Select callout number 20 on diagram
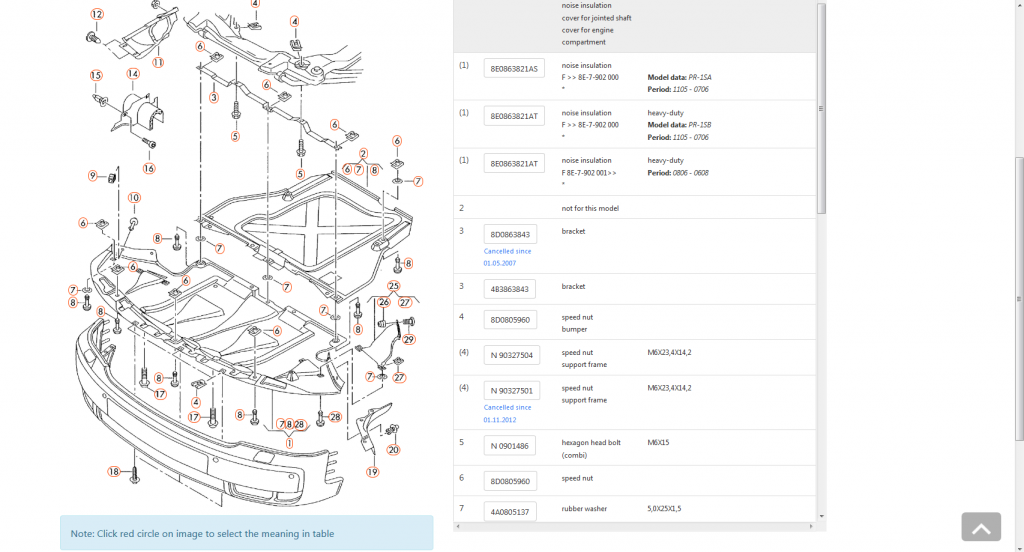1024x552 pixels. click(x=393, y=450)
